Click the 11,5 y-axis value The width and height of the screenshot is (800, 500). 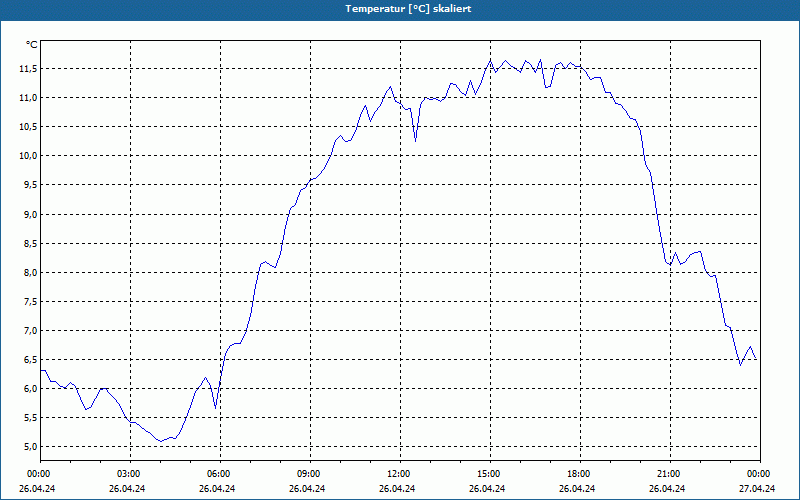pyautogui.click(x=28, y=68)
